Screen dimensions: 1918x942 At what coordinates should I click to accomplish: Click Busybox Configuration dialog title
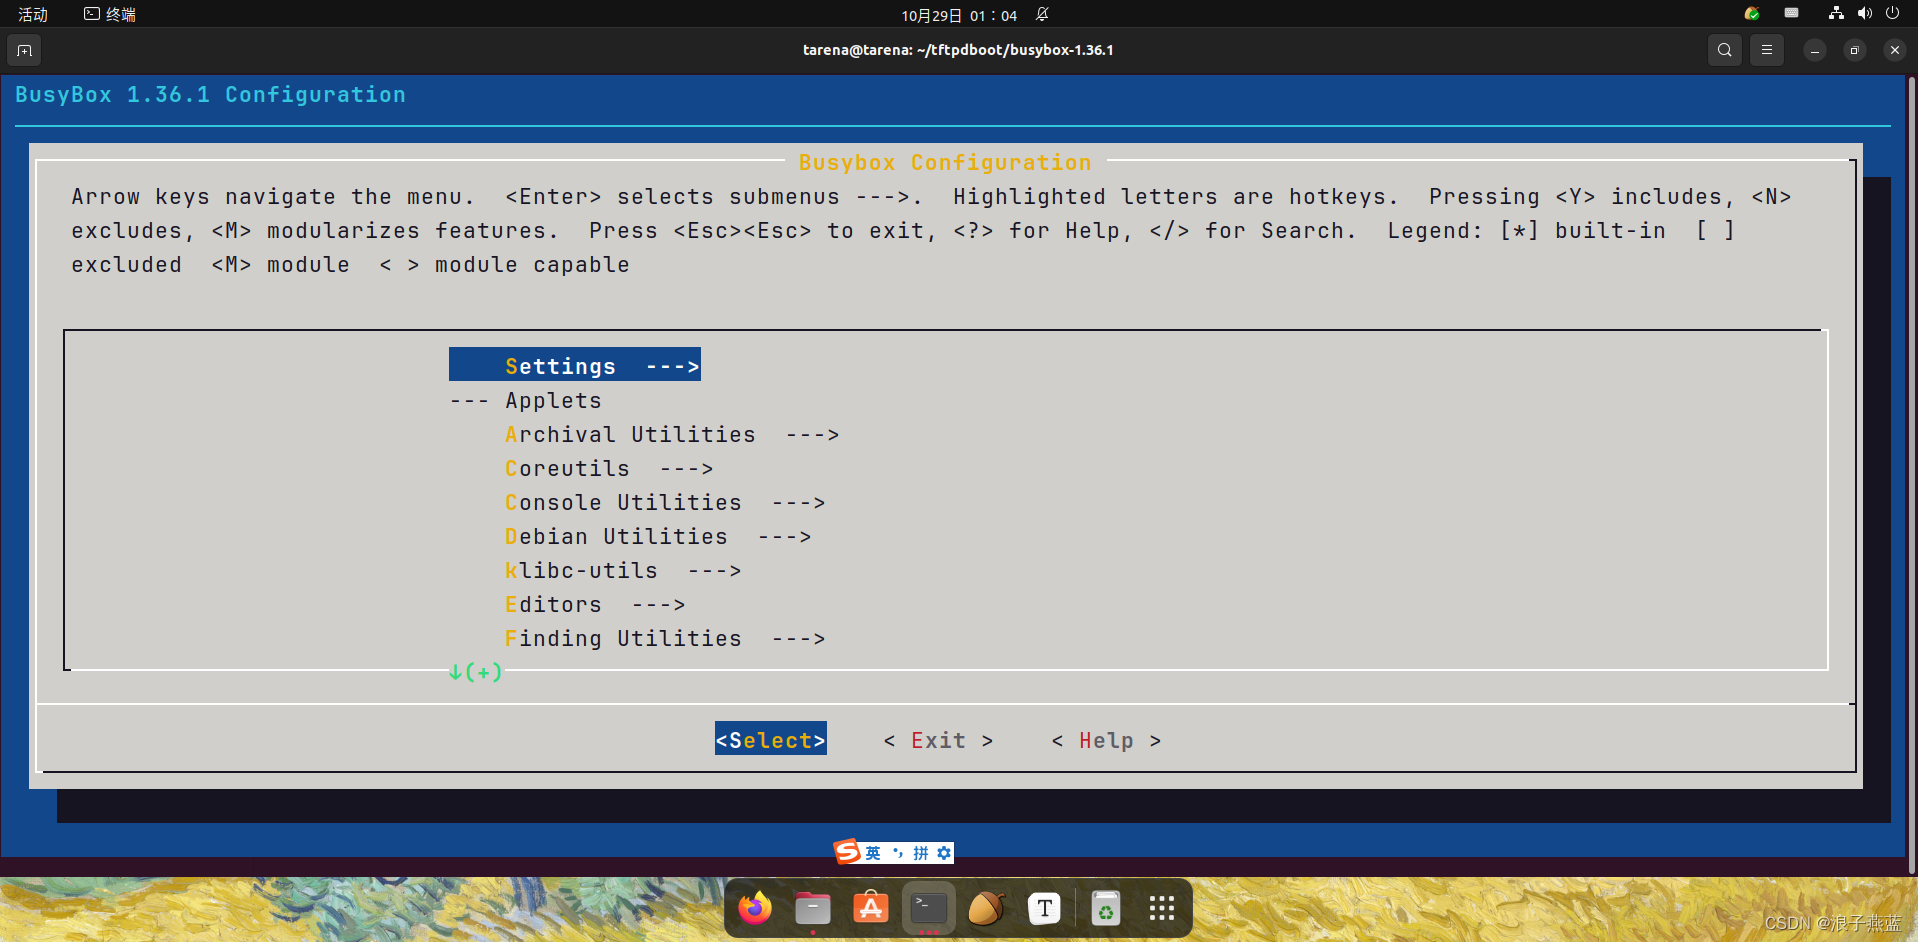coord(945,162)
